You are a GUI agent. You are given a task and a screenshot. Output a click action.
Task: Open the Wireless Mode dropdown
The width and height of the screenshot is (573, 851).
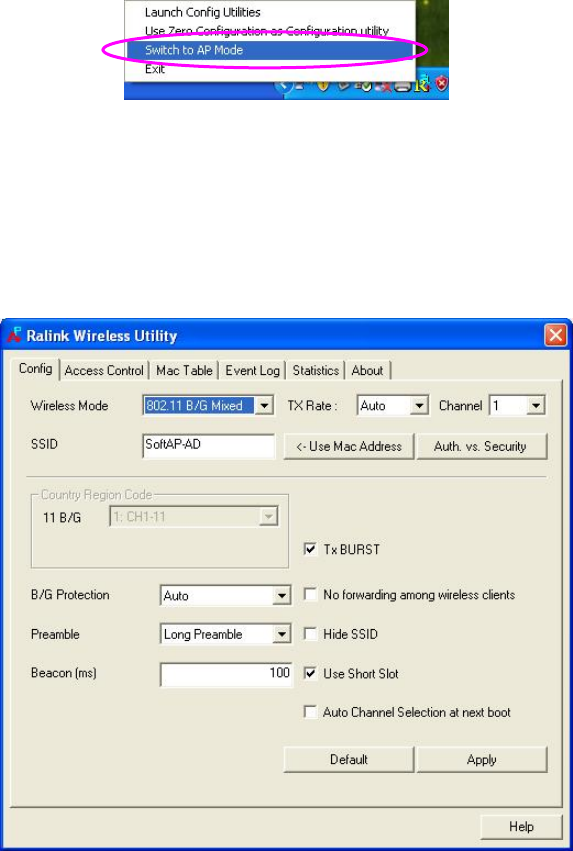264,405
